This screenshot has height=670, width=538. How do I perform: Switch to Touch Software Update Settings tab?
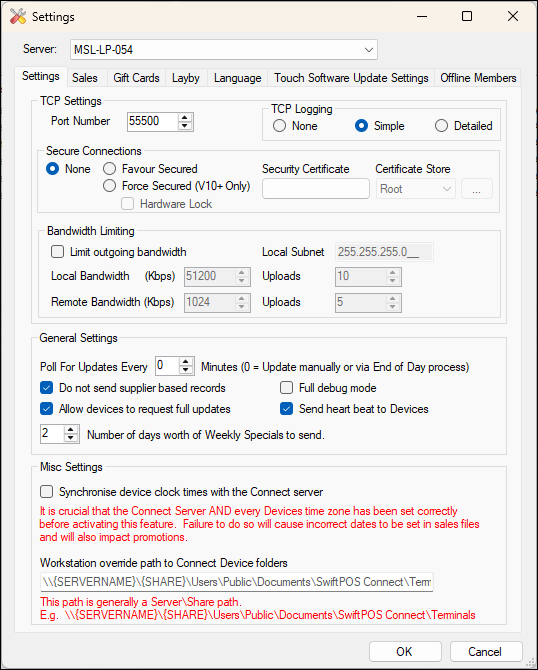tap(351, 78)
